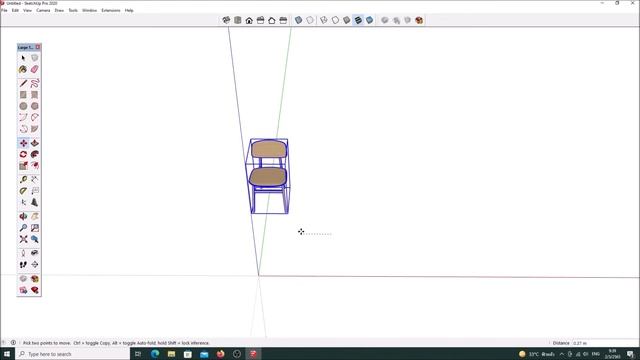The height and width of the screenshot is (360, 640).
Task: Choose the Look Around eye tool
Action: (x=35, y=253)
